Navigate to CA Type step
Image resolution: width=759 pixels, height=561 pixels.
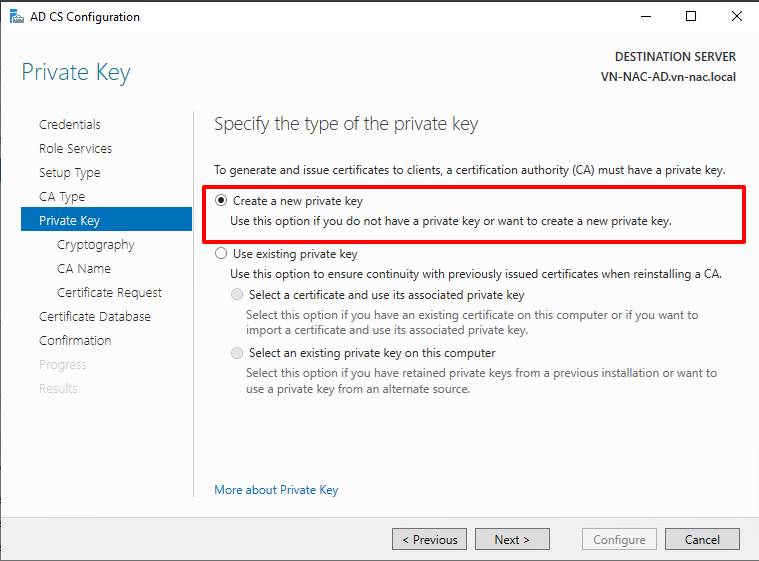click(62, 196)
